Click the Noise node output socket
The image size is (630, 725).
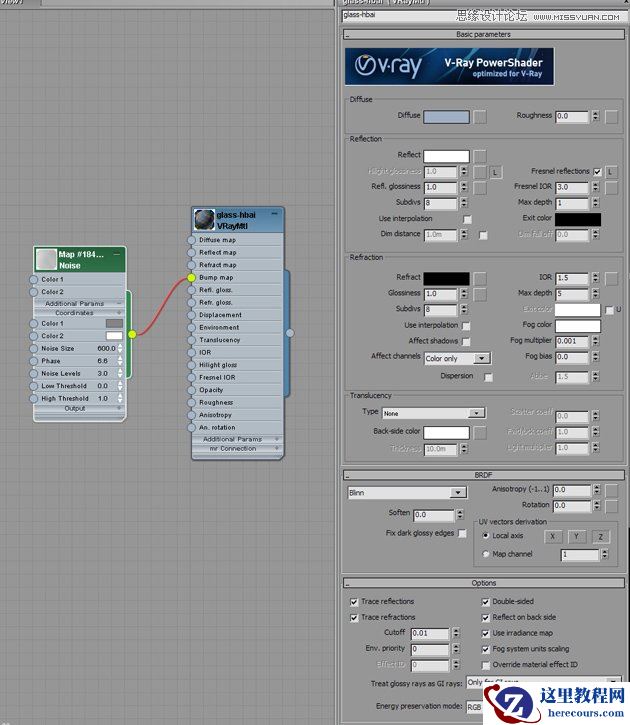click(x=132, y=334)
